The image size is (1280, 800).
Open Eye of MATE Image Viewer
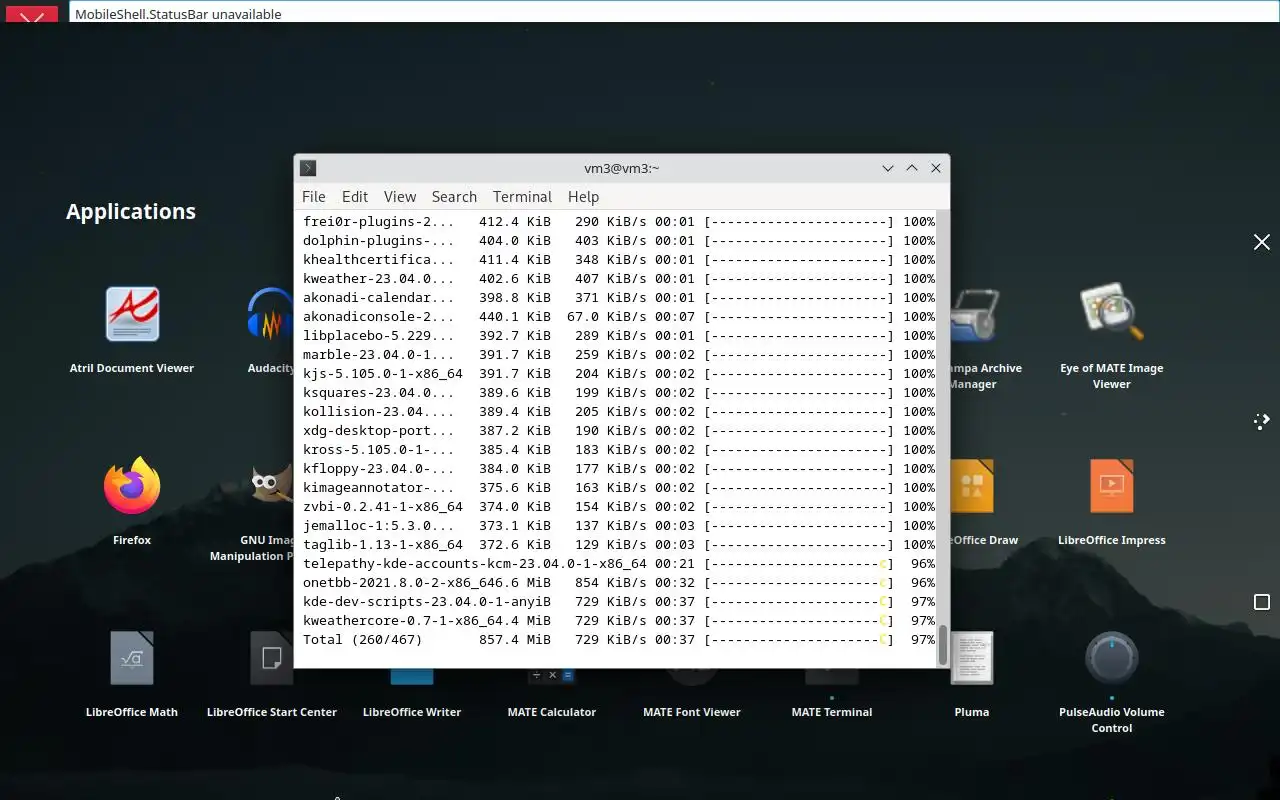[1112, 314]
